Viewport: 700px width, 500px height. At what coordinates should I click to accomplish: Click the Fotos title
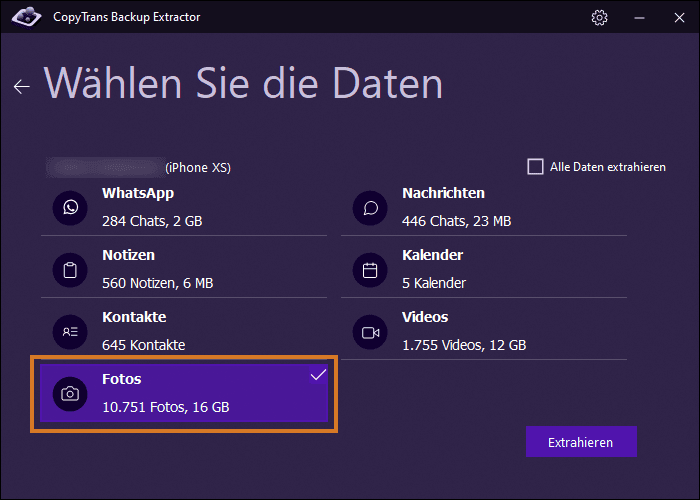122,379
